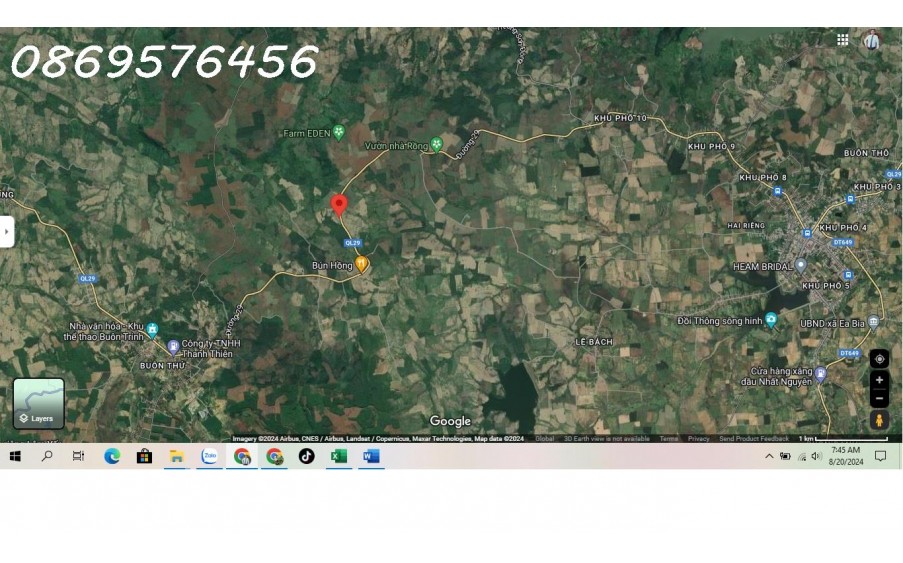
Task: Open TikTok from the taskbar
Action: 307,456
